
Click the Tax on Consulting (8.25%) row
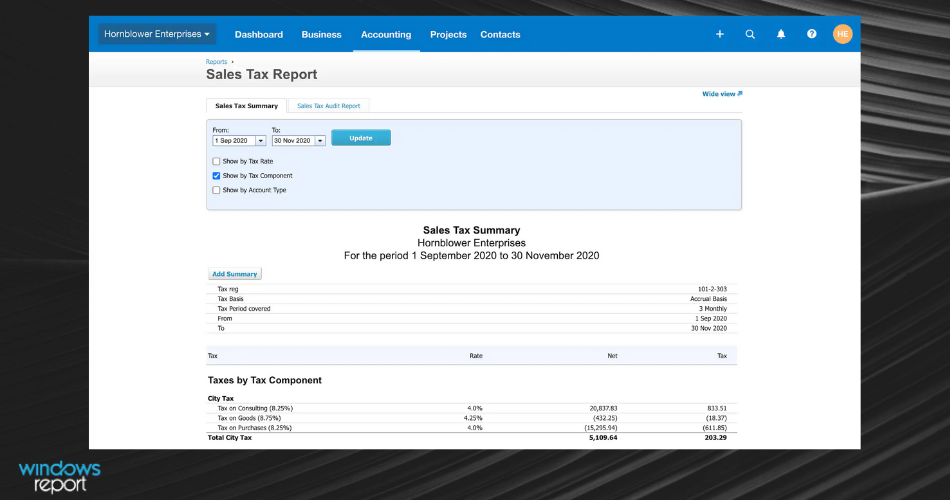[x=472, y=408]
